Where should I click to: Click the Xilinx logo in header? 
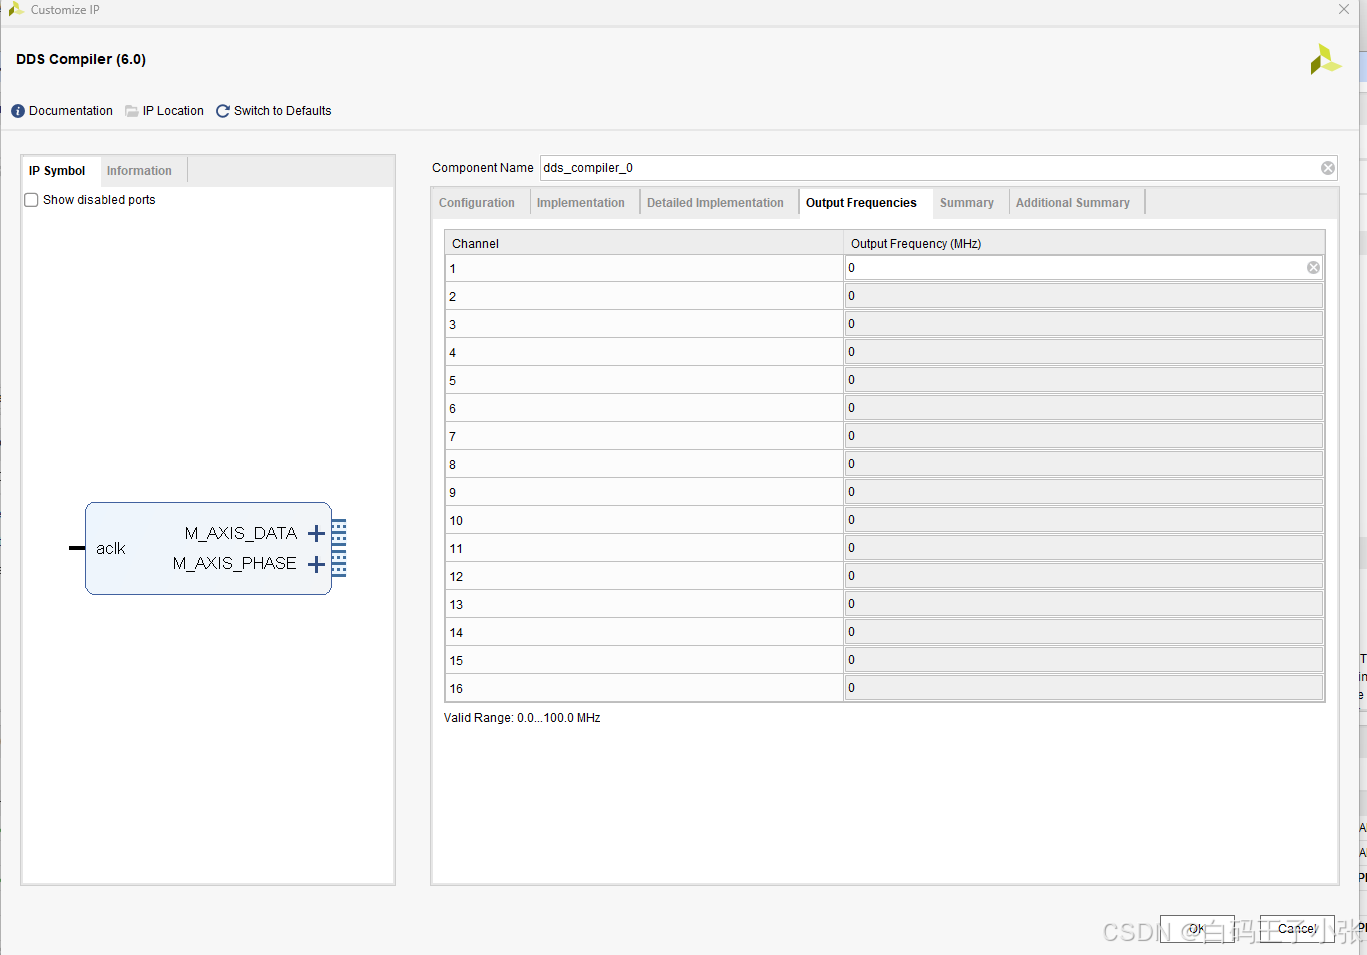pyautogui.click(x=1325, y=59)
